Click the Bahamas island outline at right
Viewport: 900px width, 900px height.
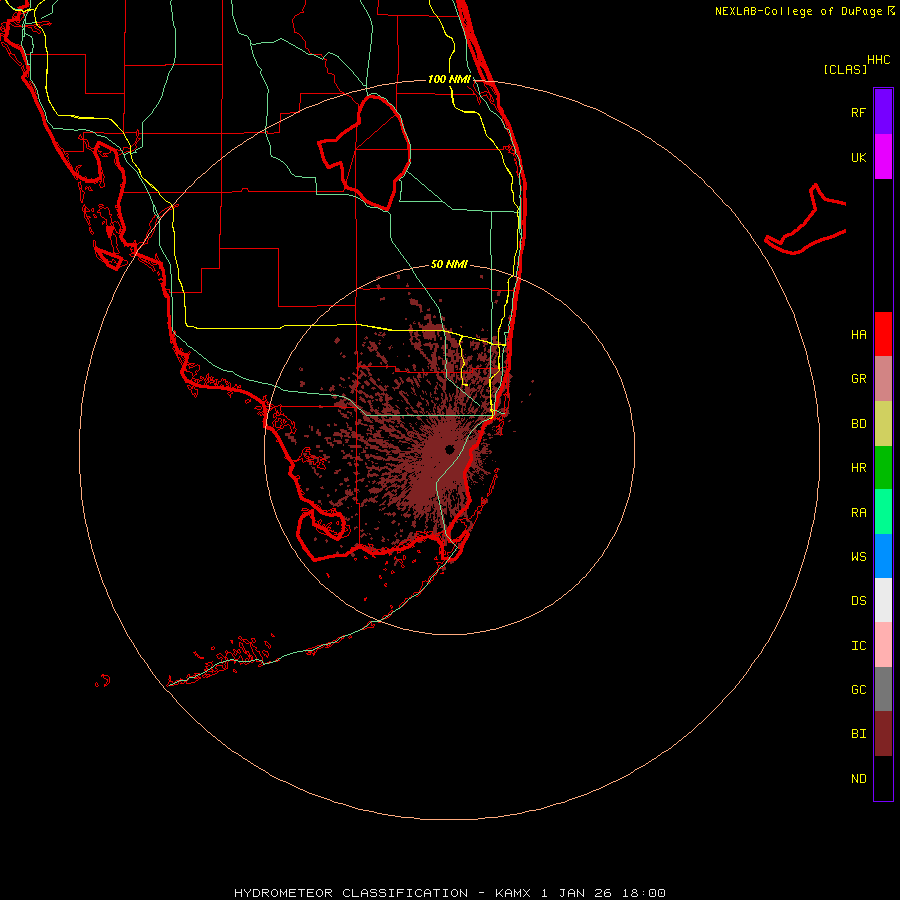[x=806, y=221]
